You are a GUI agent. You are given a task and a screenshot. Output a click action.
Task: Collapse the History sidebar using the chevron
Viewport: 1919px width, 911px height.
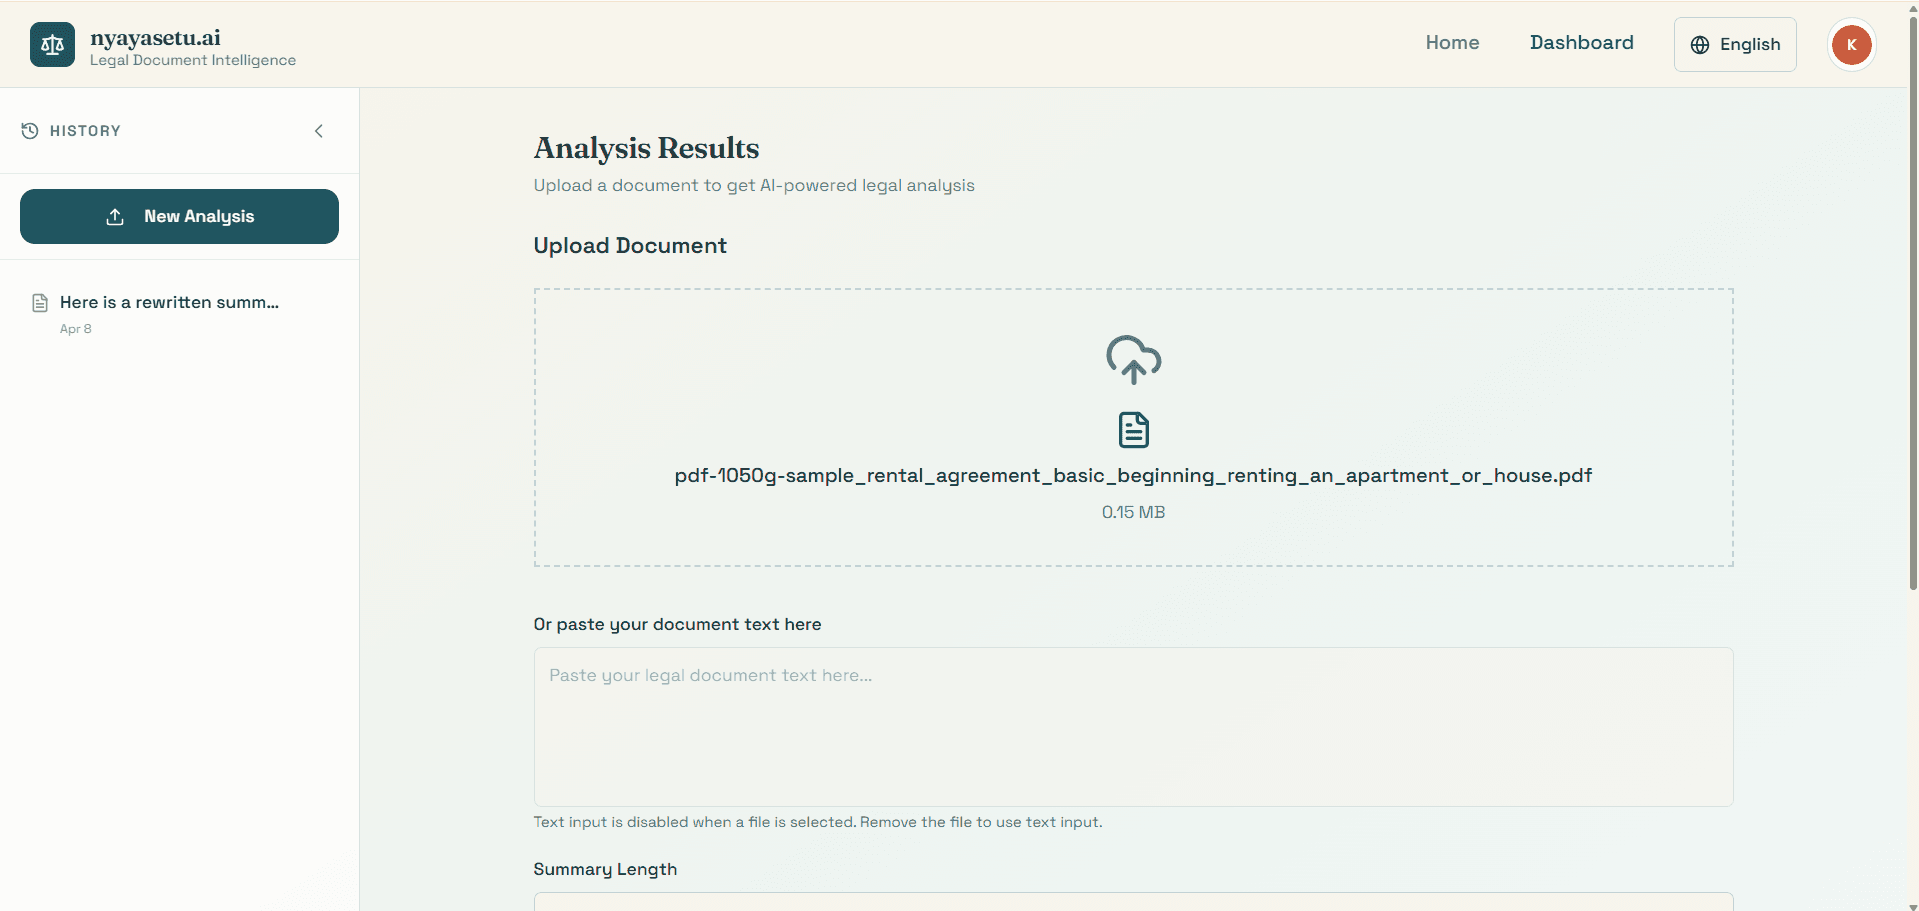pos(319,131)
